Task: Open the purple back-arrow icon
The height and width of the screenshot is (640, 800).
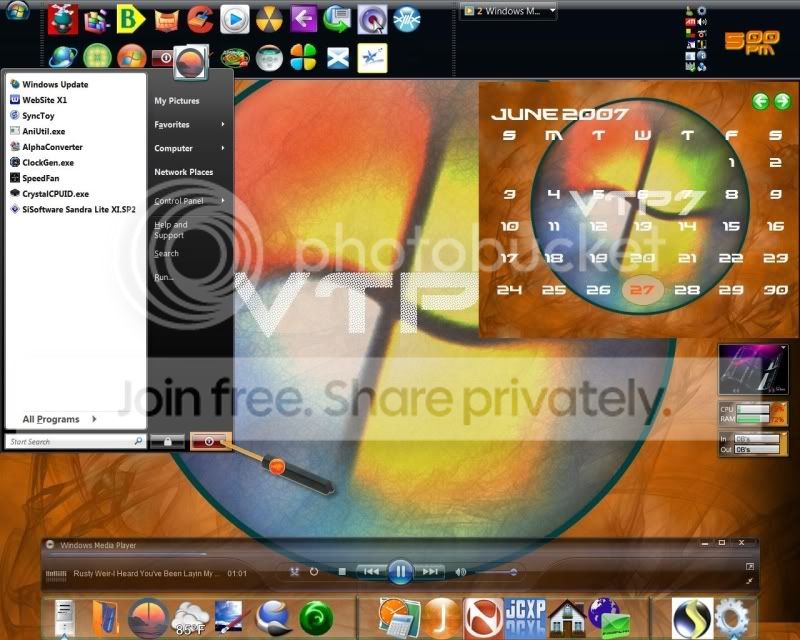Action: click(304, 19)
